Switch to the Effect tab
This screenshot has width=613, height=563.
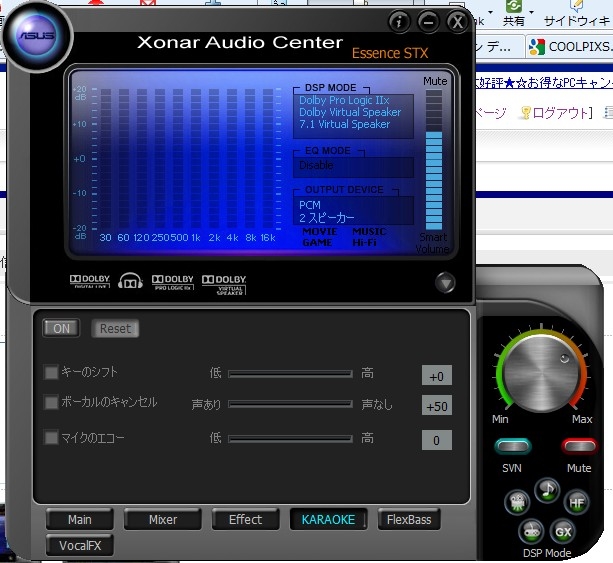(x=246, y=519)
